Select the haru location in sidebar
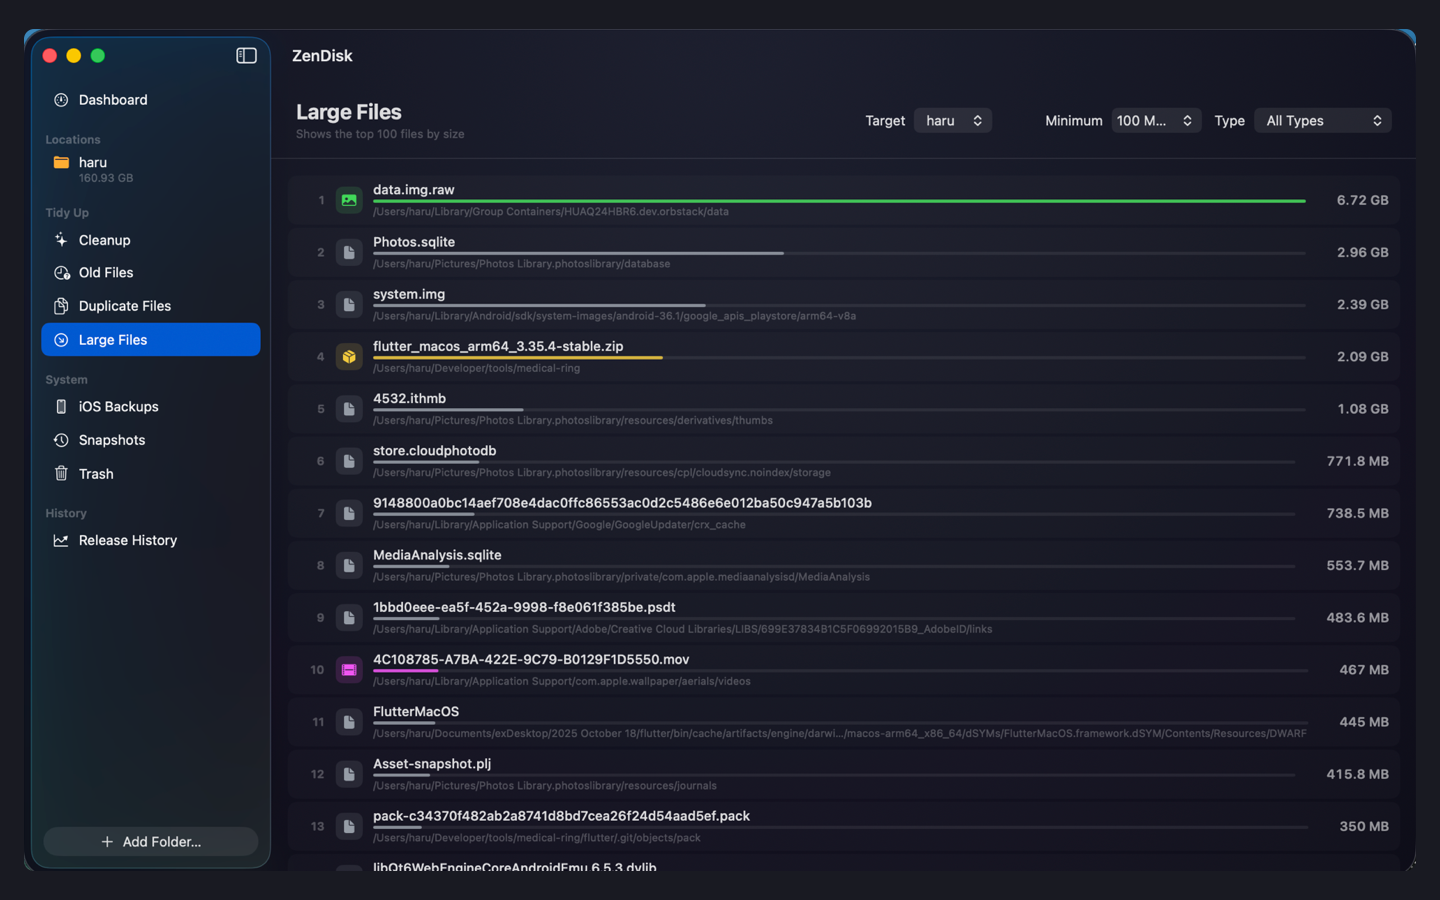Screen dimensions: 1440x900 [x=151, y=169]
